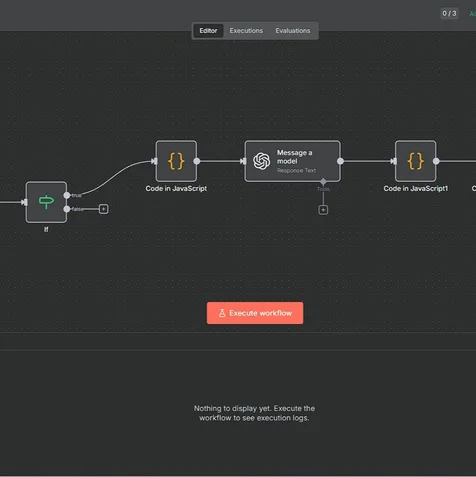The height and width of the screenshot is (477, 476).
Task: Click the Tools diamond connector
Action: coord(323,182)
